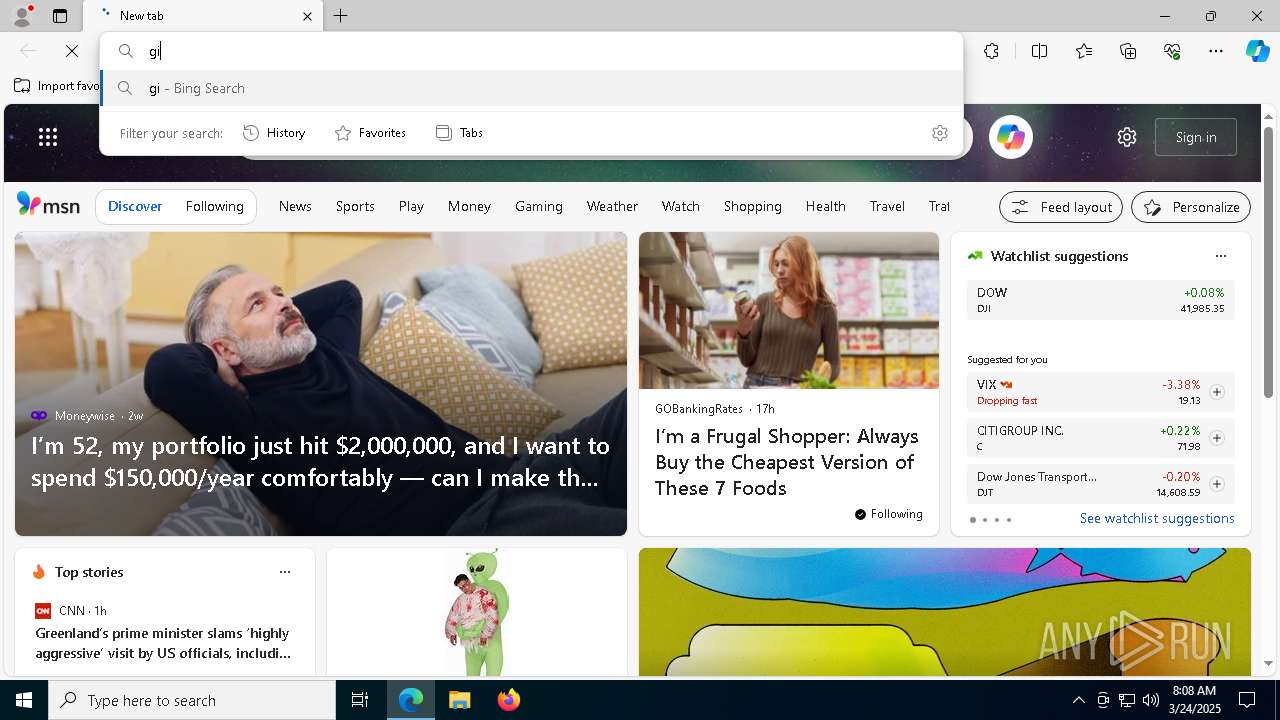Open the grocery shopper article image
This screenshot has width=1280, height=720.
tap(789, 310)
